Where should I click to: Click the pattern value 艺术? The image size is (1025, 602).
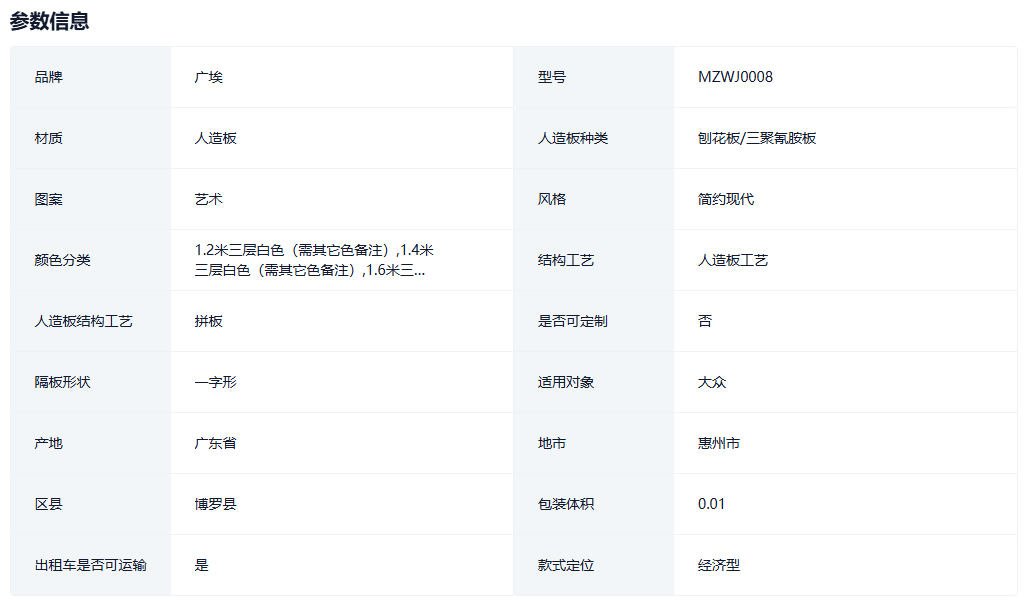(x=209, y=199)
